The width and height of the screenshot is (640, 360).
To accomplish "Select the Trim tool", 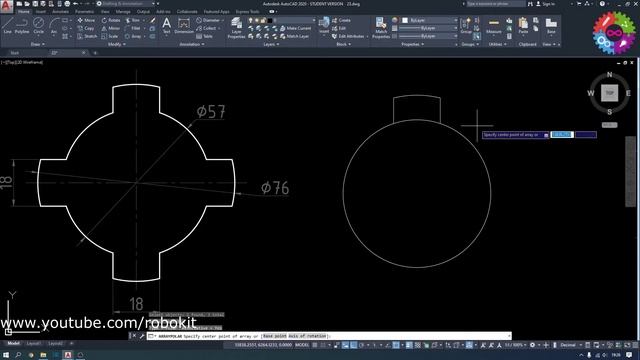I will [x=132, y=20].
